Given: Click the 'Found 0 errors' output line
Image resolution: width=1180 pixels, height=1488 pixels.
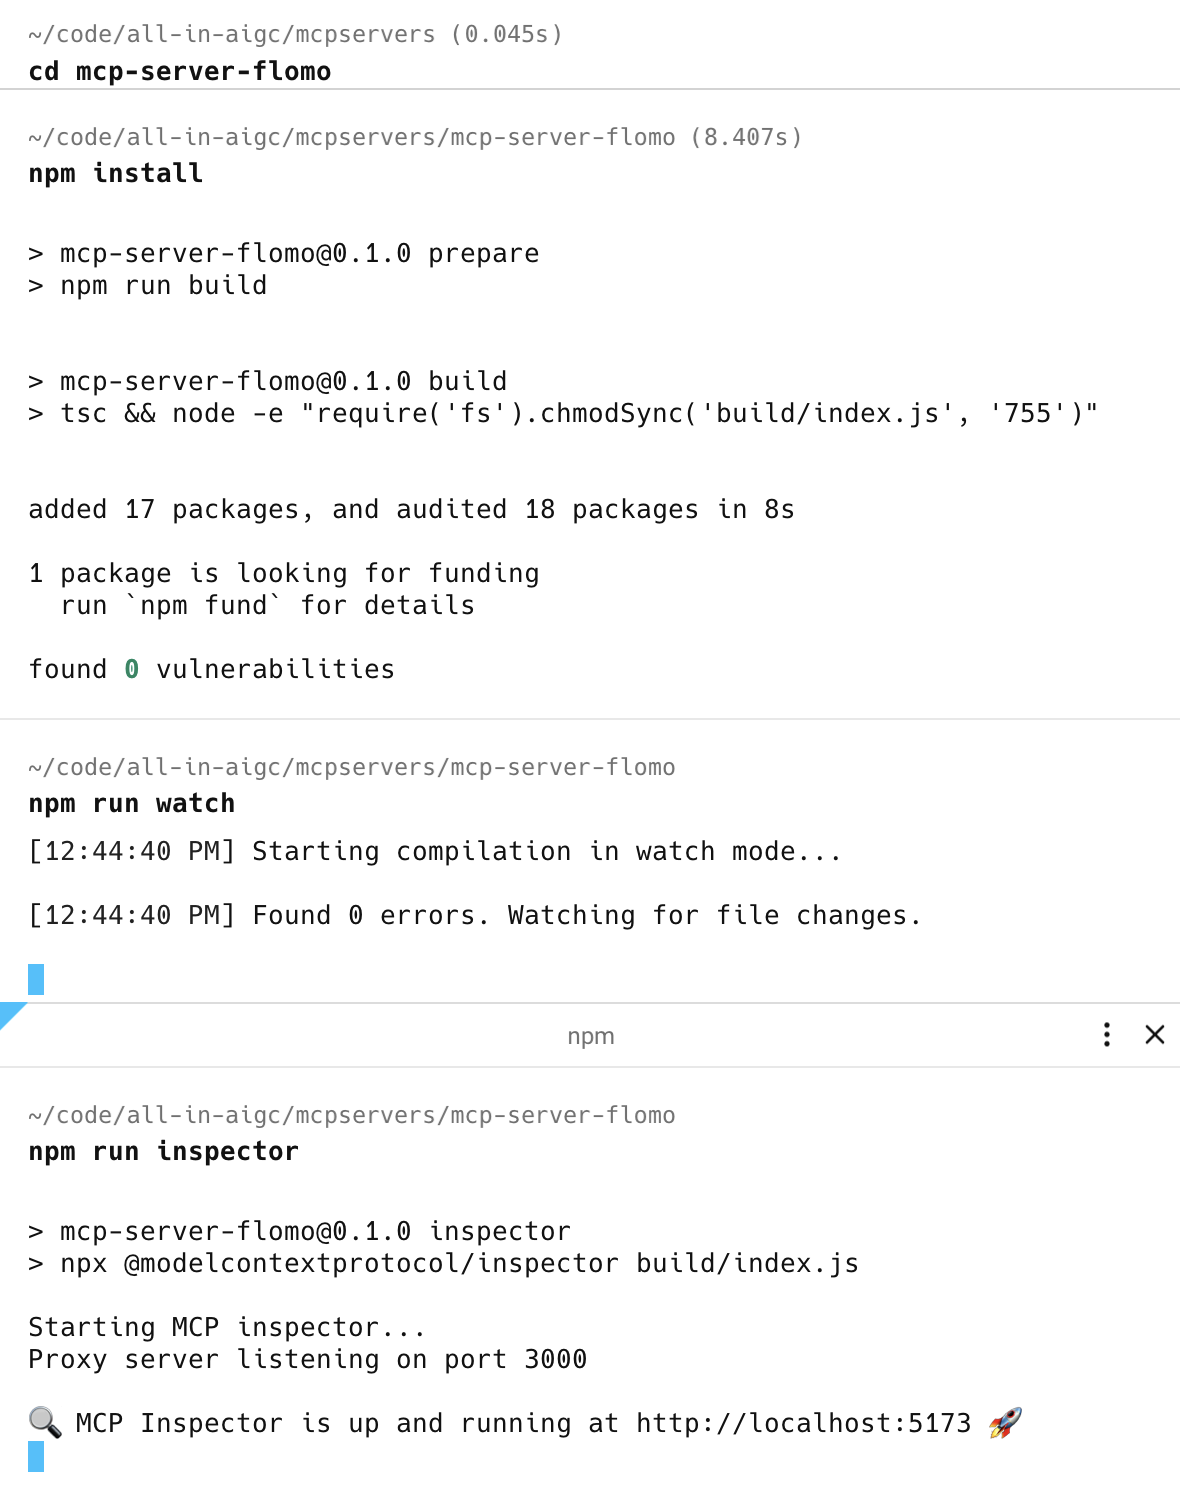Looking at the screenshot, I should click(474, 915).
